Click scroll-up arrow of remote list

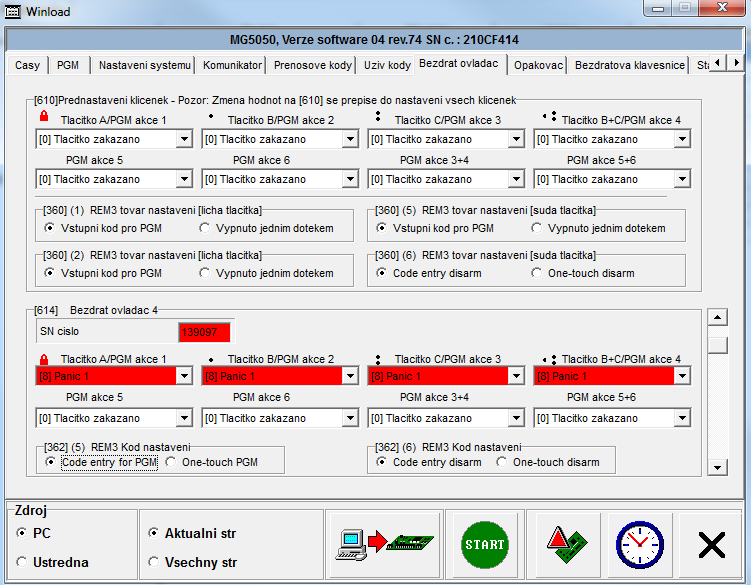point(716,318)
